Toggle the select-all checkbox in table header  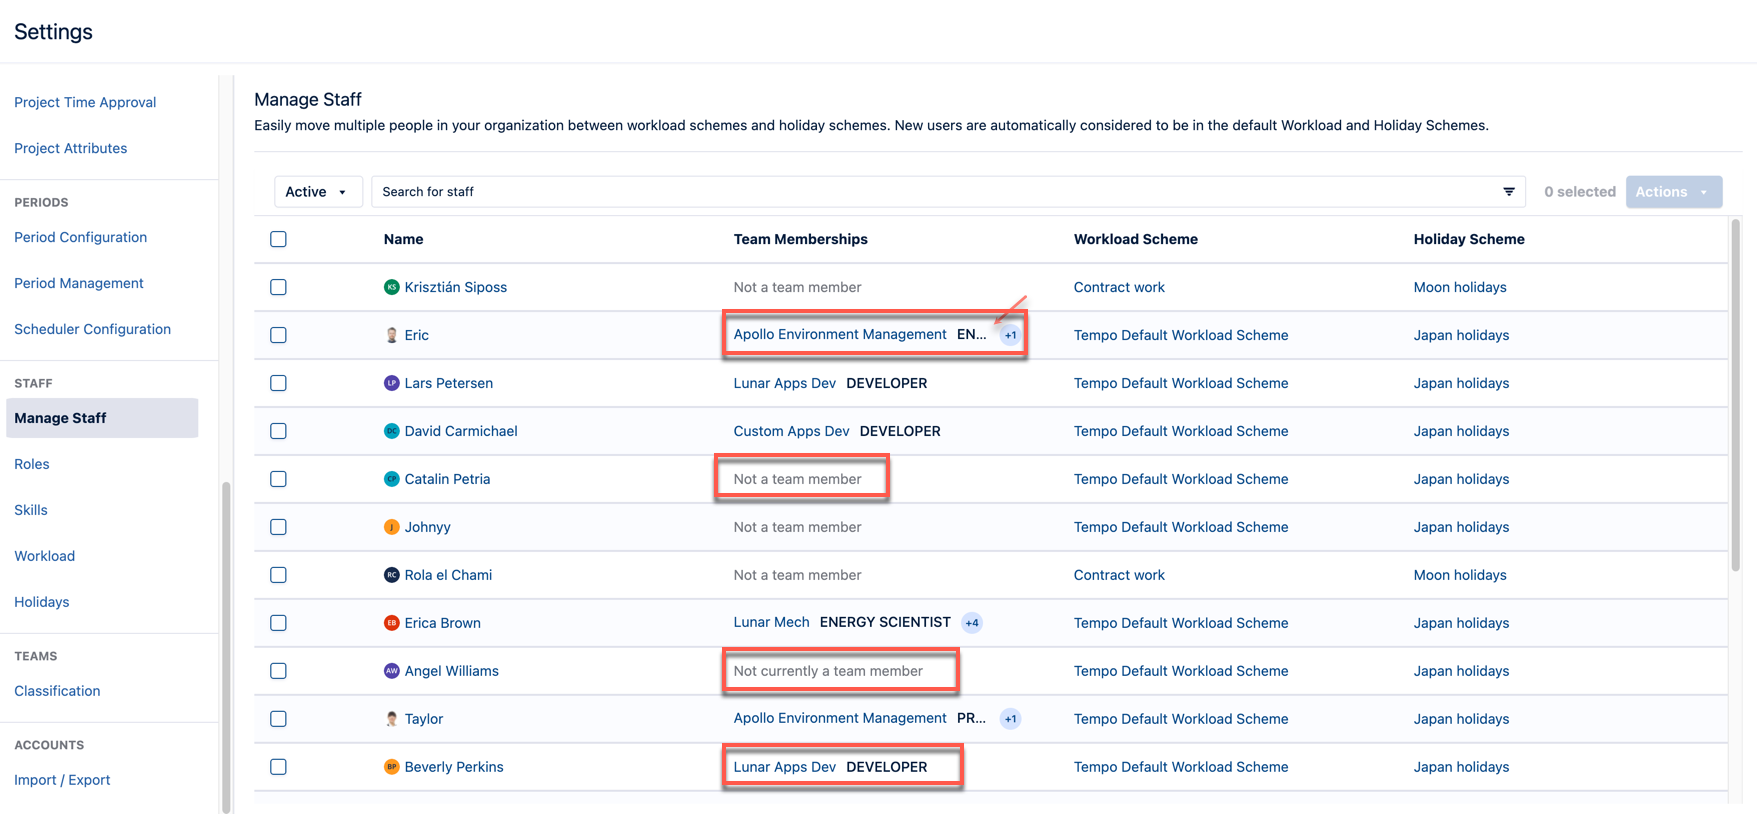278,239
